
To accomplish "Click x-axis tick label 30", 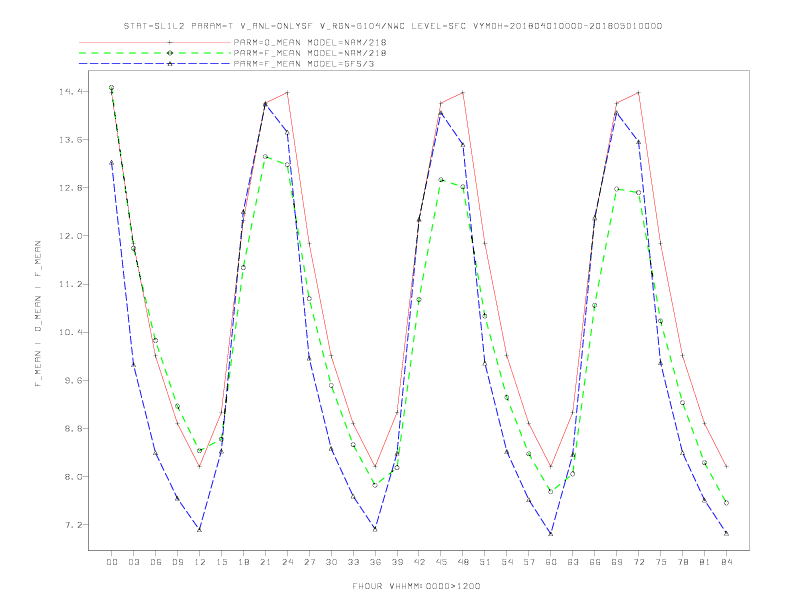I will coord(331,562).
